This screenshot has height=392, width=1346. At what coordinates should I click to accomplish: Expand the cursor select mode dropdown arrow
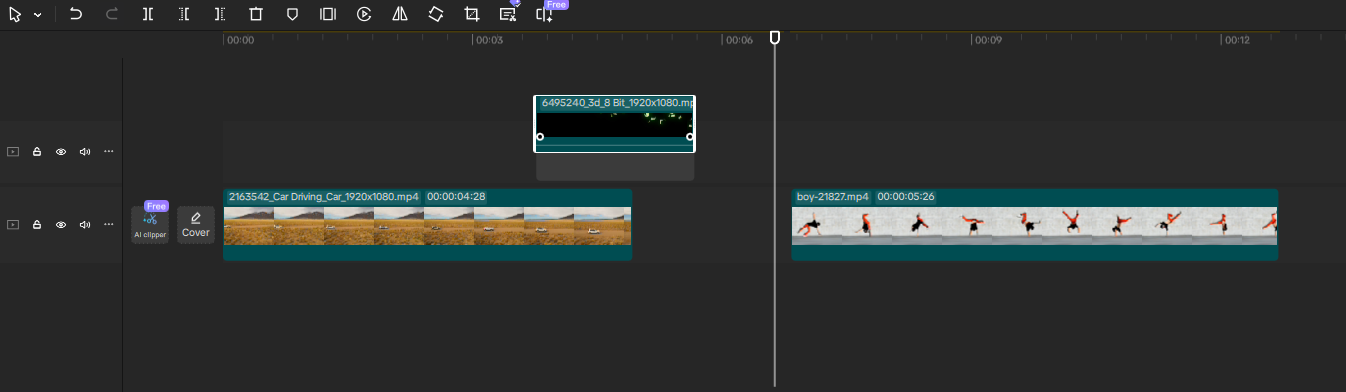coord(38,15)
